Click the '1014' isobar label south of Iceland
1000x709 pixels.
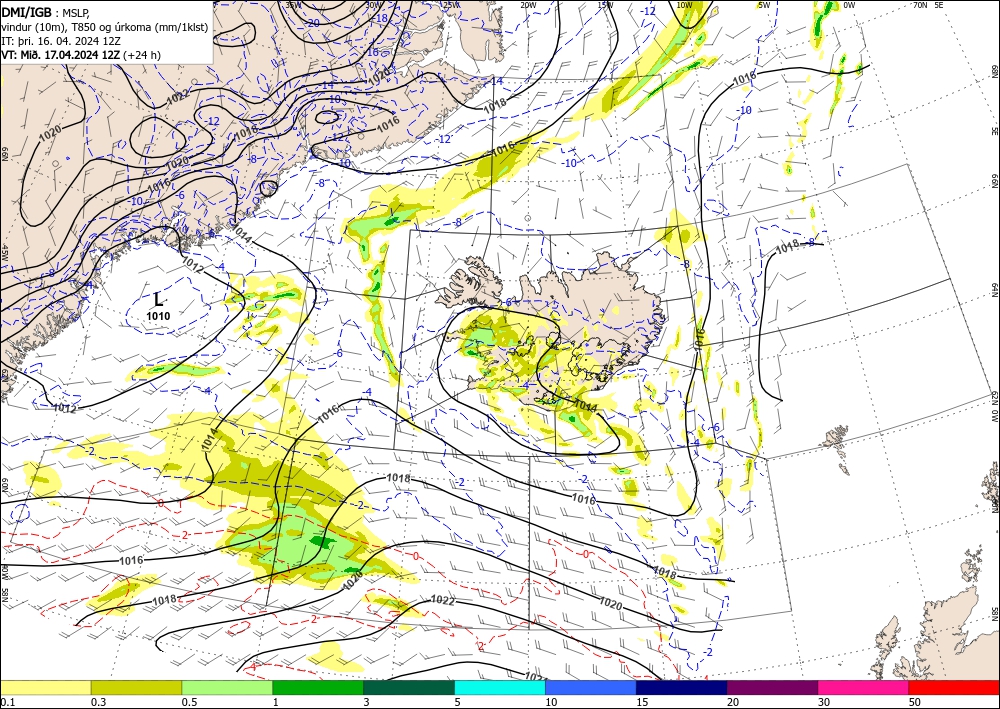(x=584, y=404)
